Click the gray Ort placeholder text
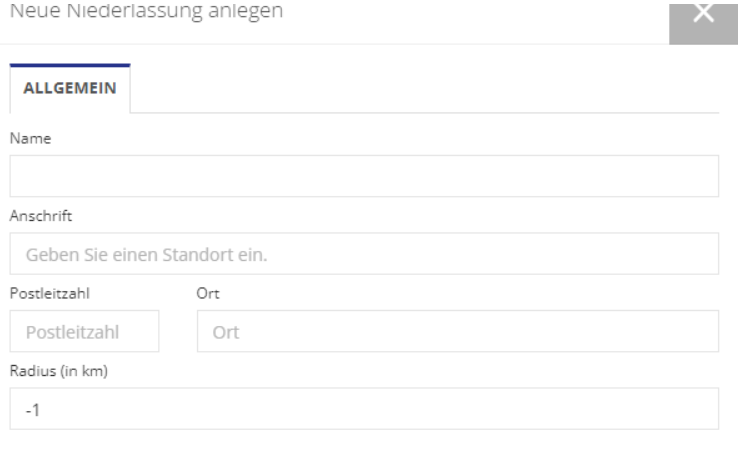Screen dimensions: 746x458 click(226, 332)
